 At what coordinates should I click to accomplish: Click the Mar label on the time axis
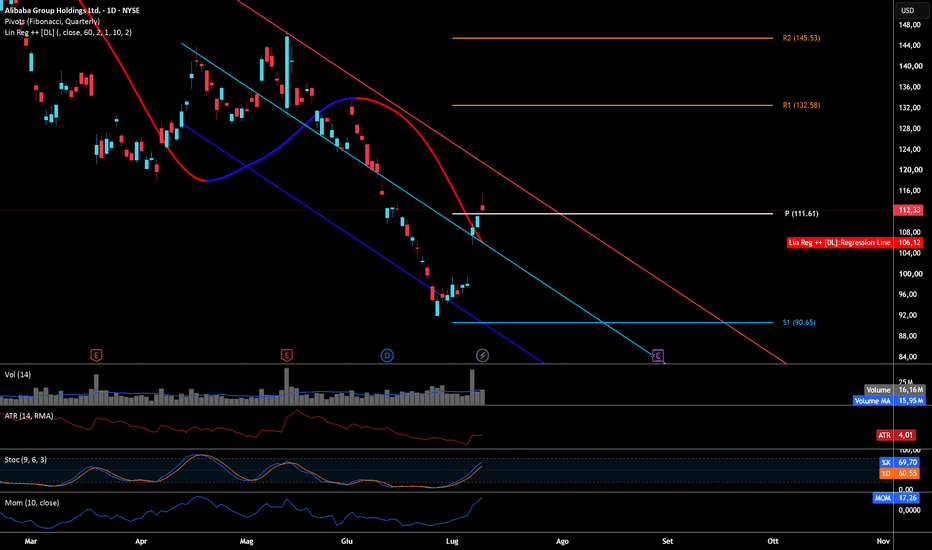coord(31,541)
